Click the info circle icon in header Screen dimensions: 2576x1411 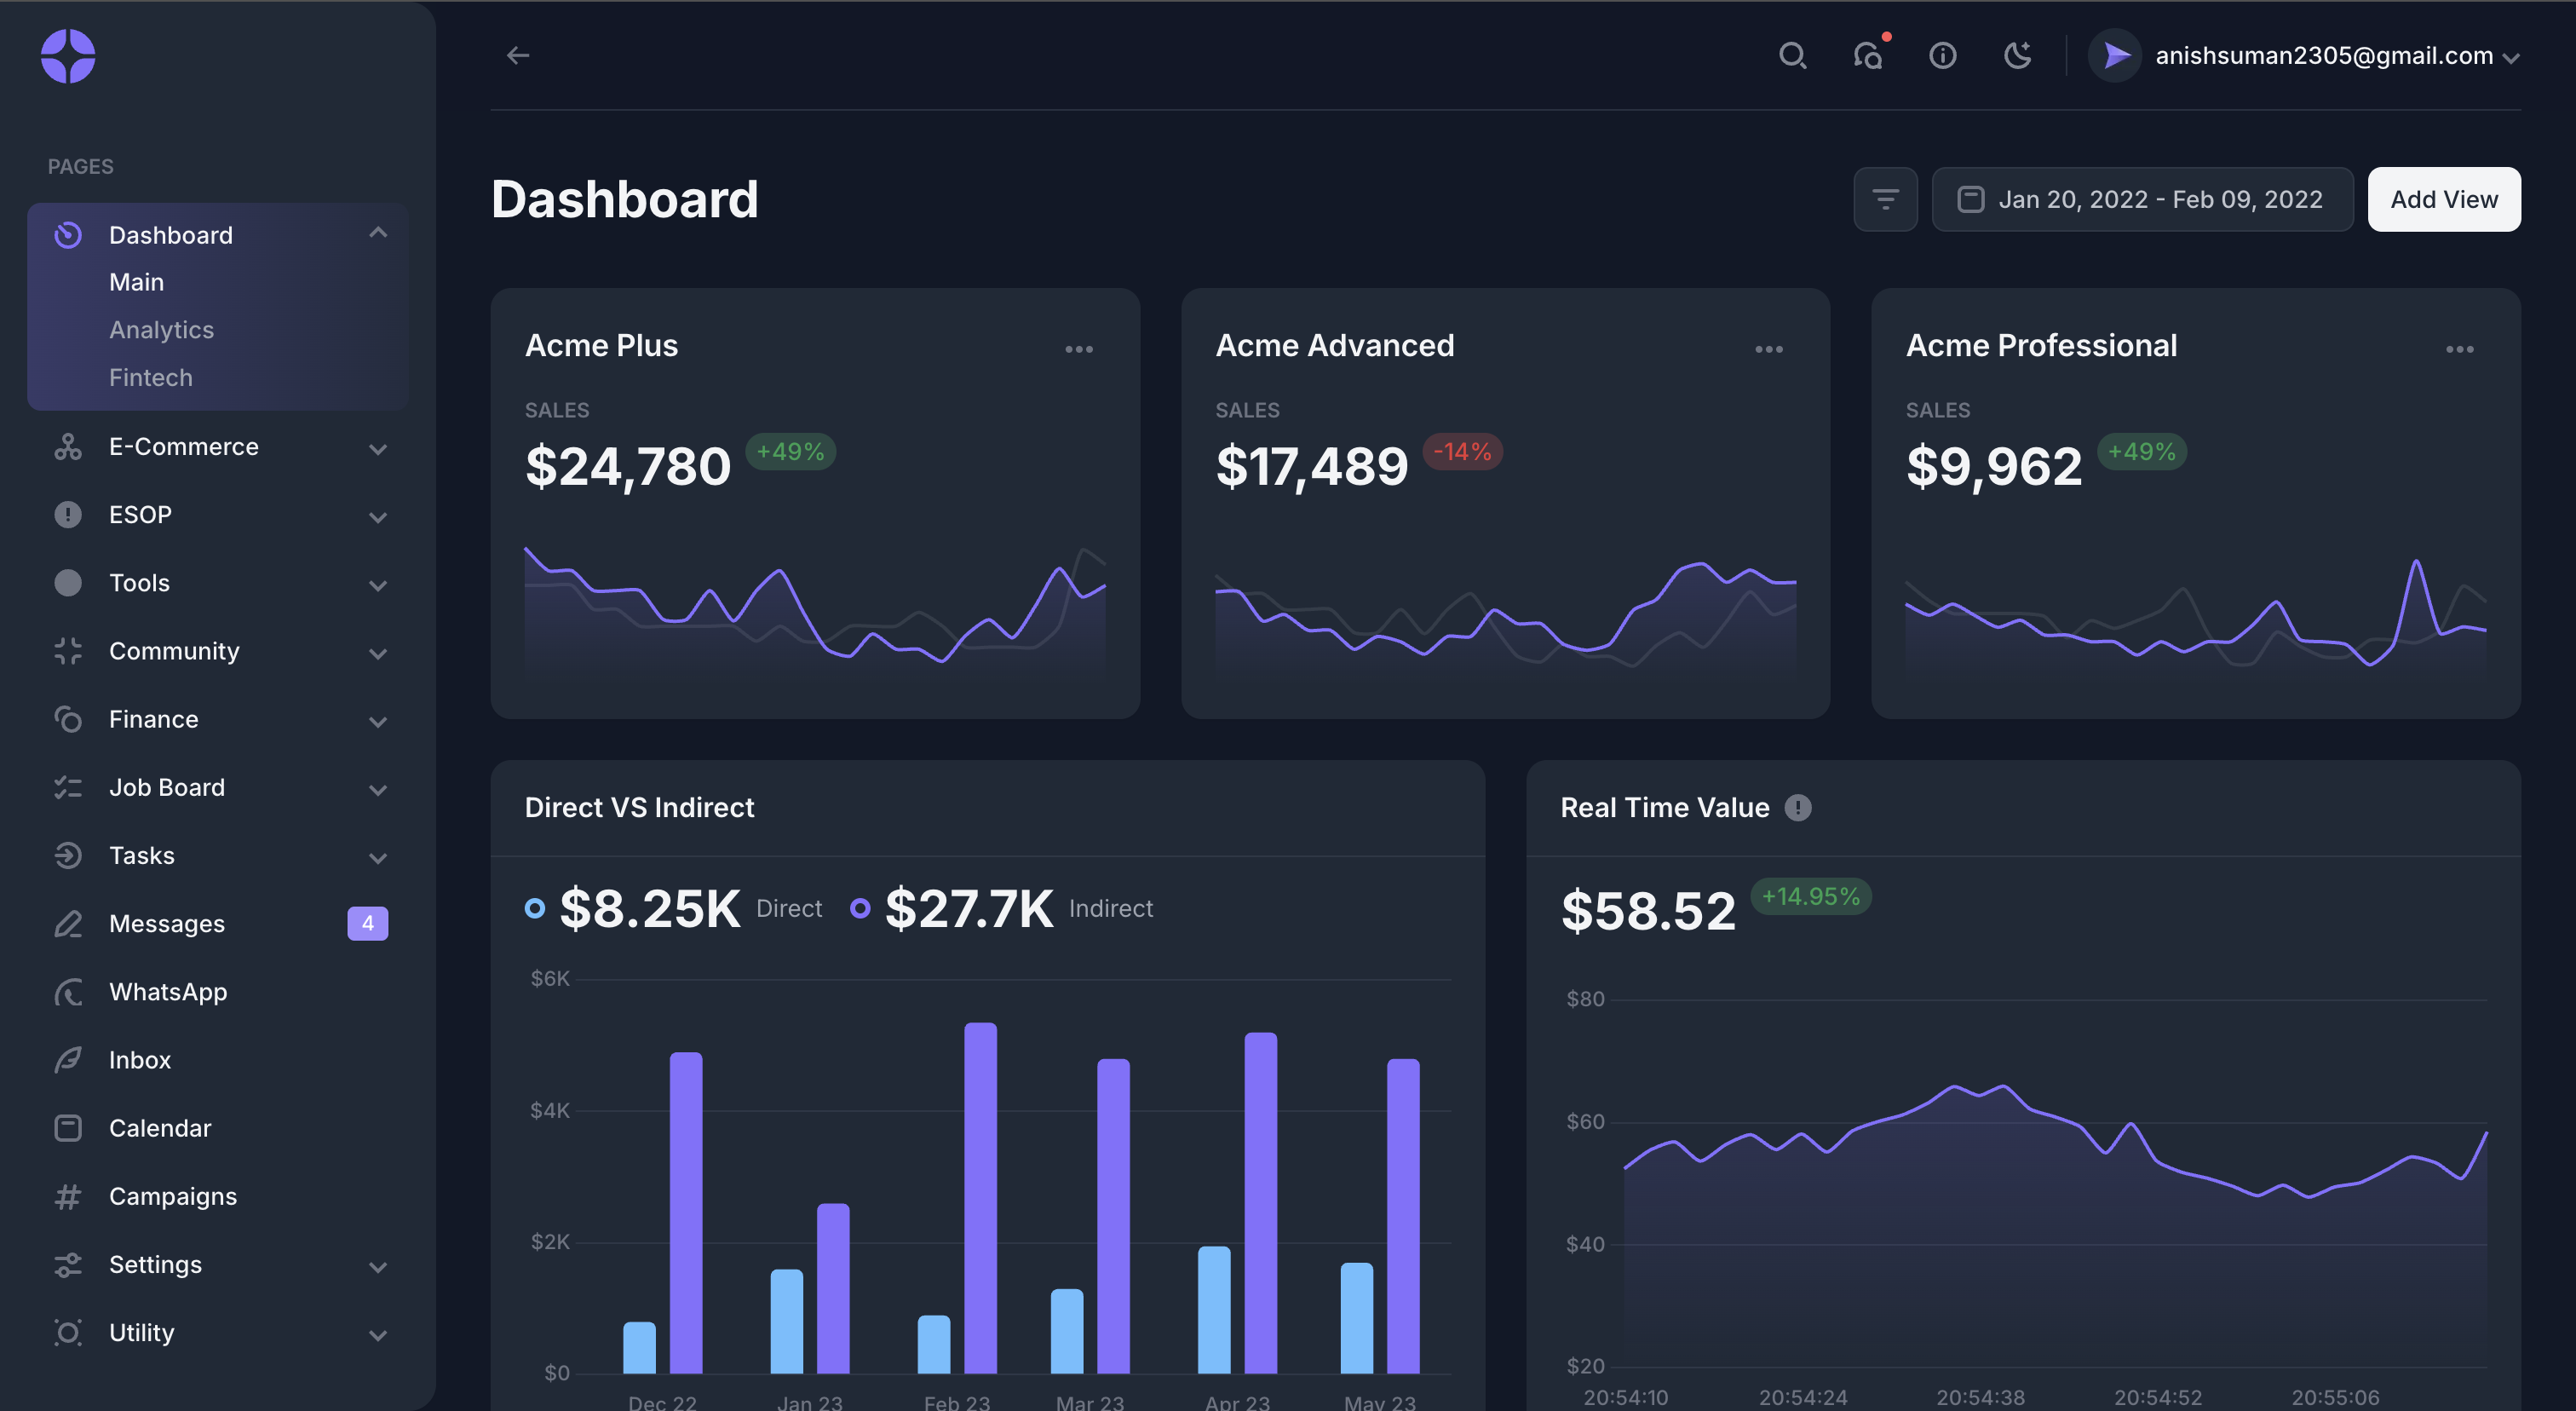[1942, 55]
